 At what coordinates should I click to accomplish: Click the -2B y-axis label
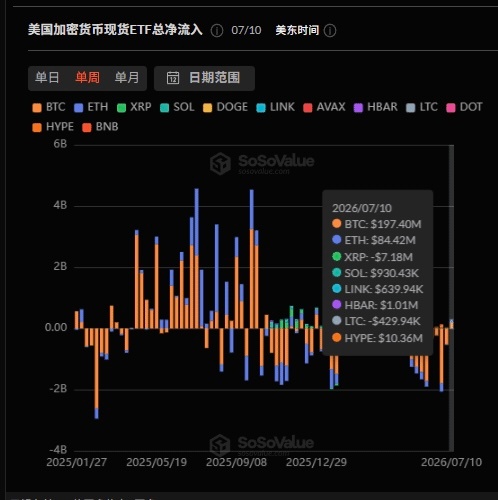point(59,389)
